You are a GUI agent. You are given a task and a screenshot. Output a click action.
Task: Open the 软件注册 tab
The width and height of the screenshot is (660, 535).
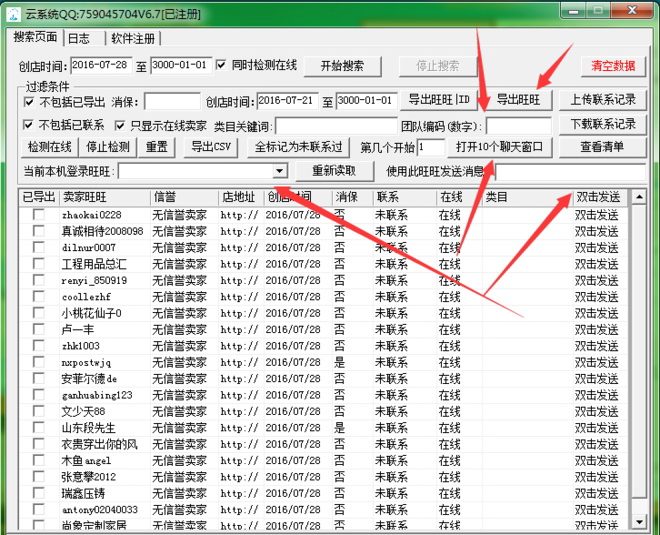point(133,39)
